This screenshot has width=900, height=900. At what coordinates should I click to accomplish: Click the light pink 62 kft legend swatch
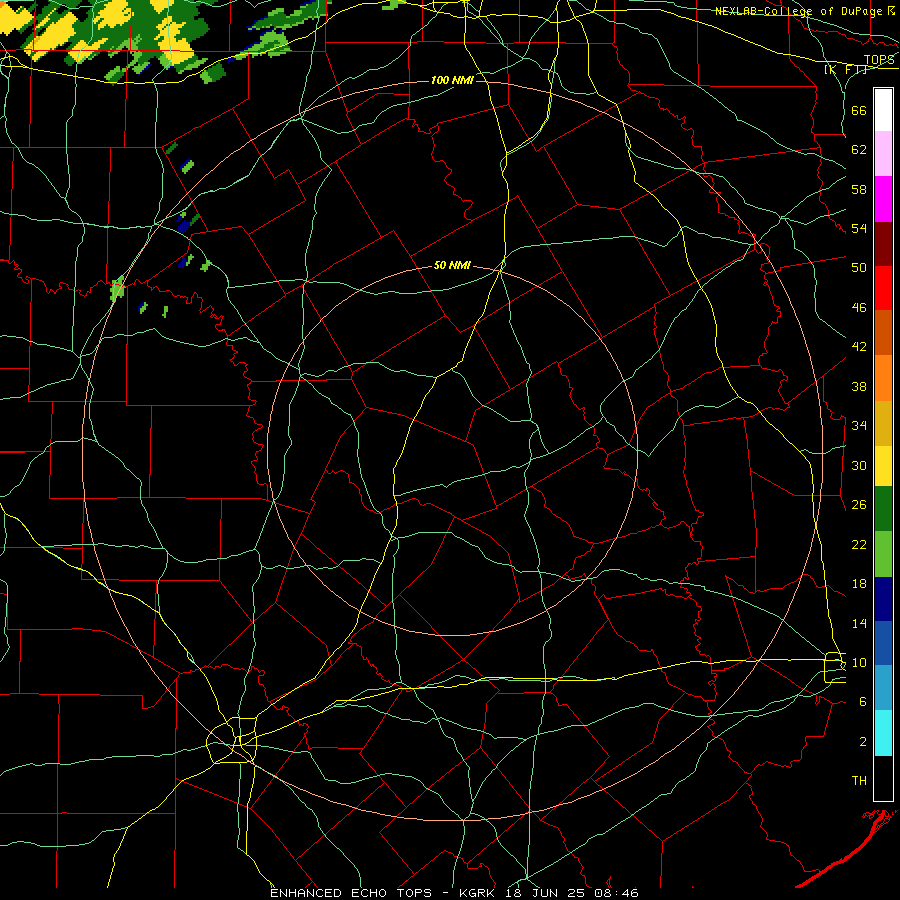click(883, 154)
